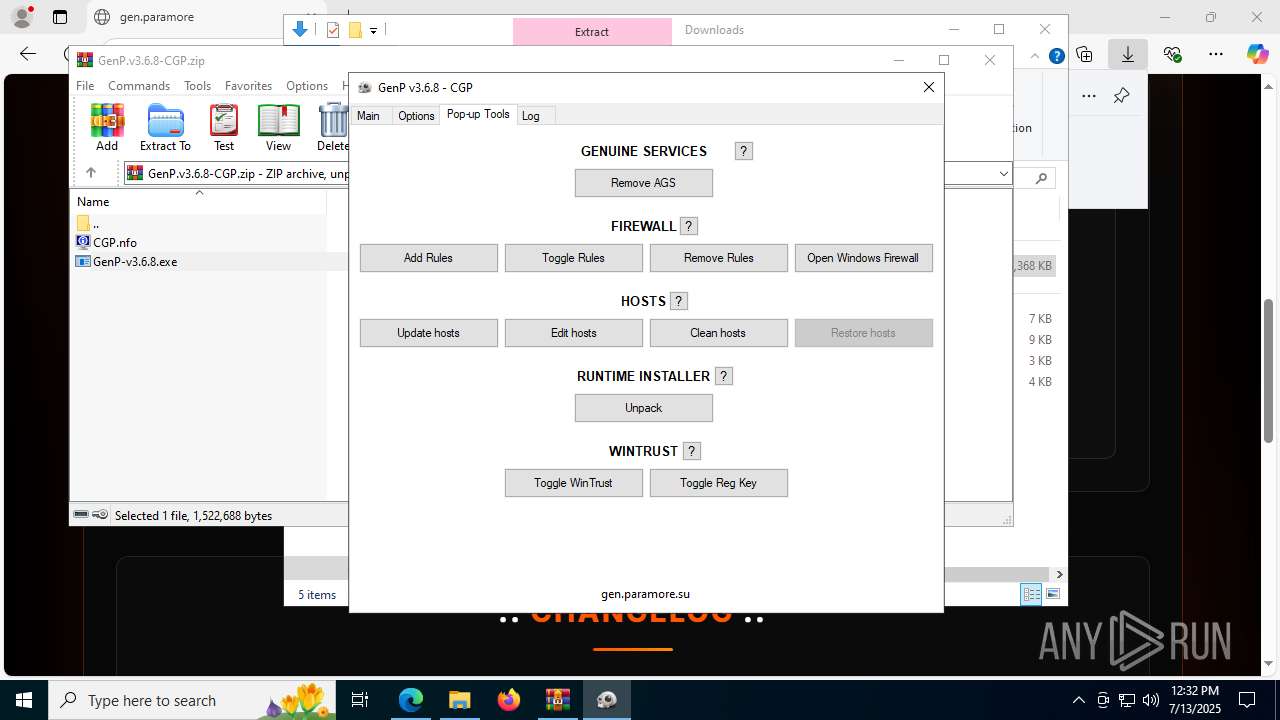Show hidden system tray icons

pyautogui.click(x=1078, y=700)
